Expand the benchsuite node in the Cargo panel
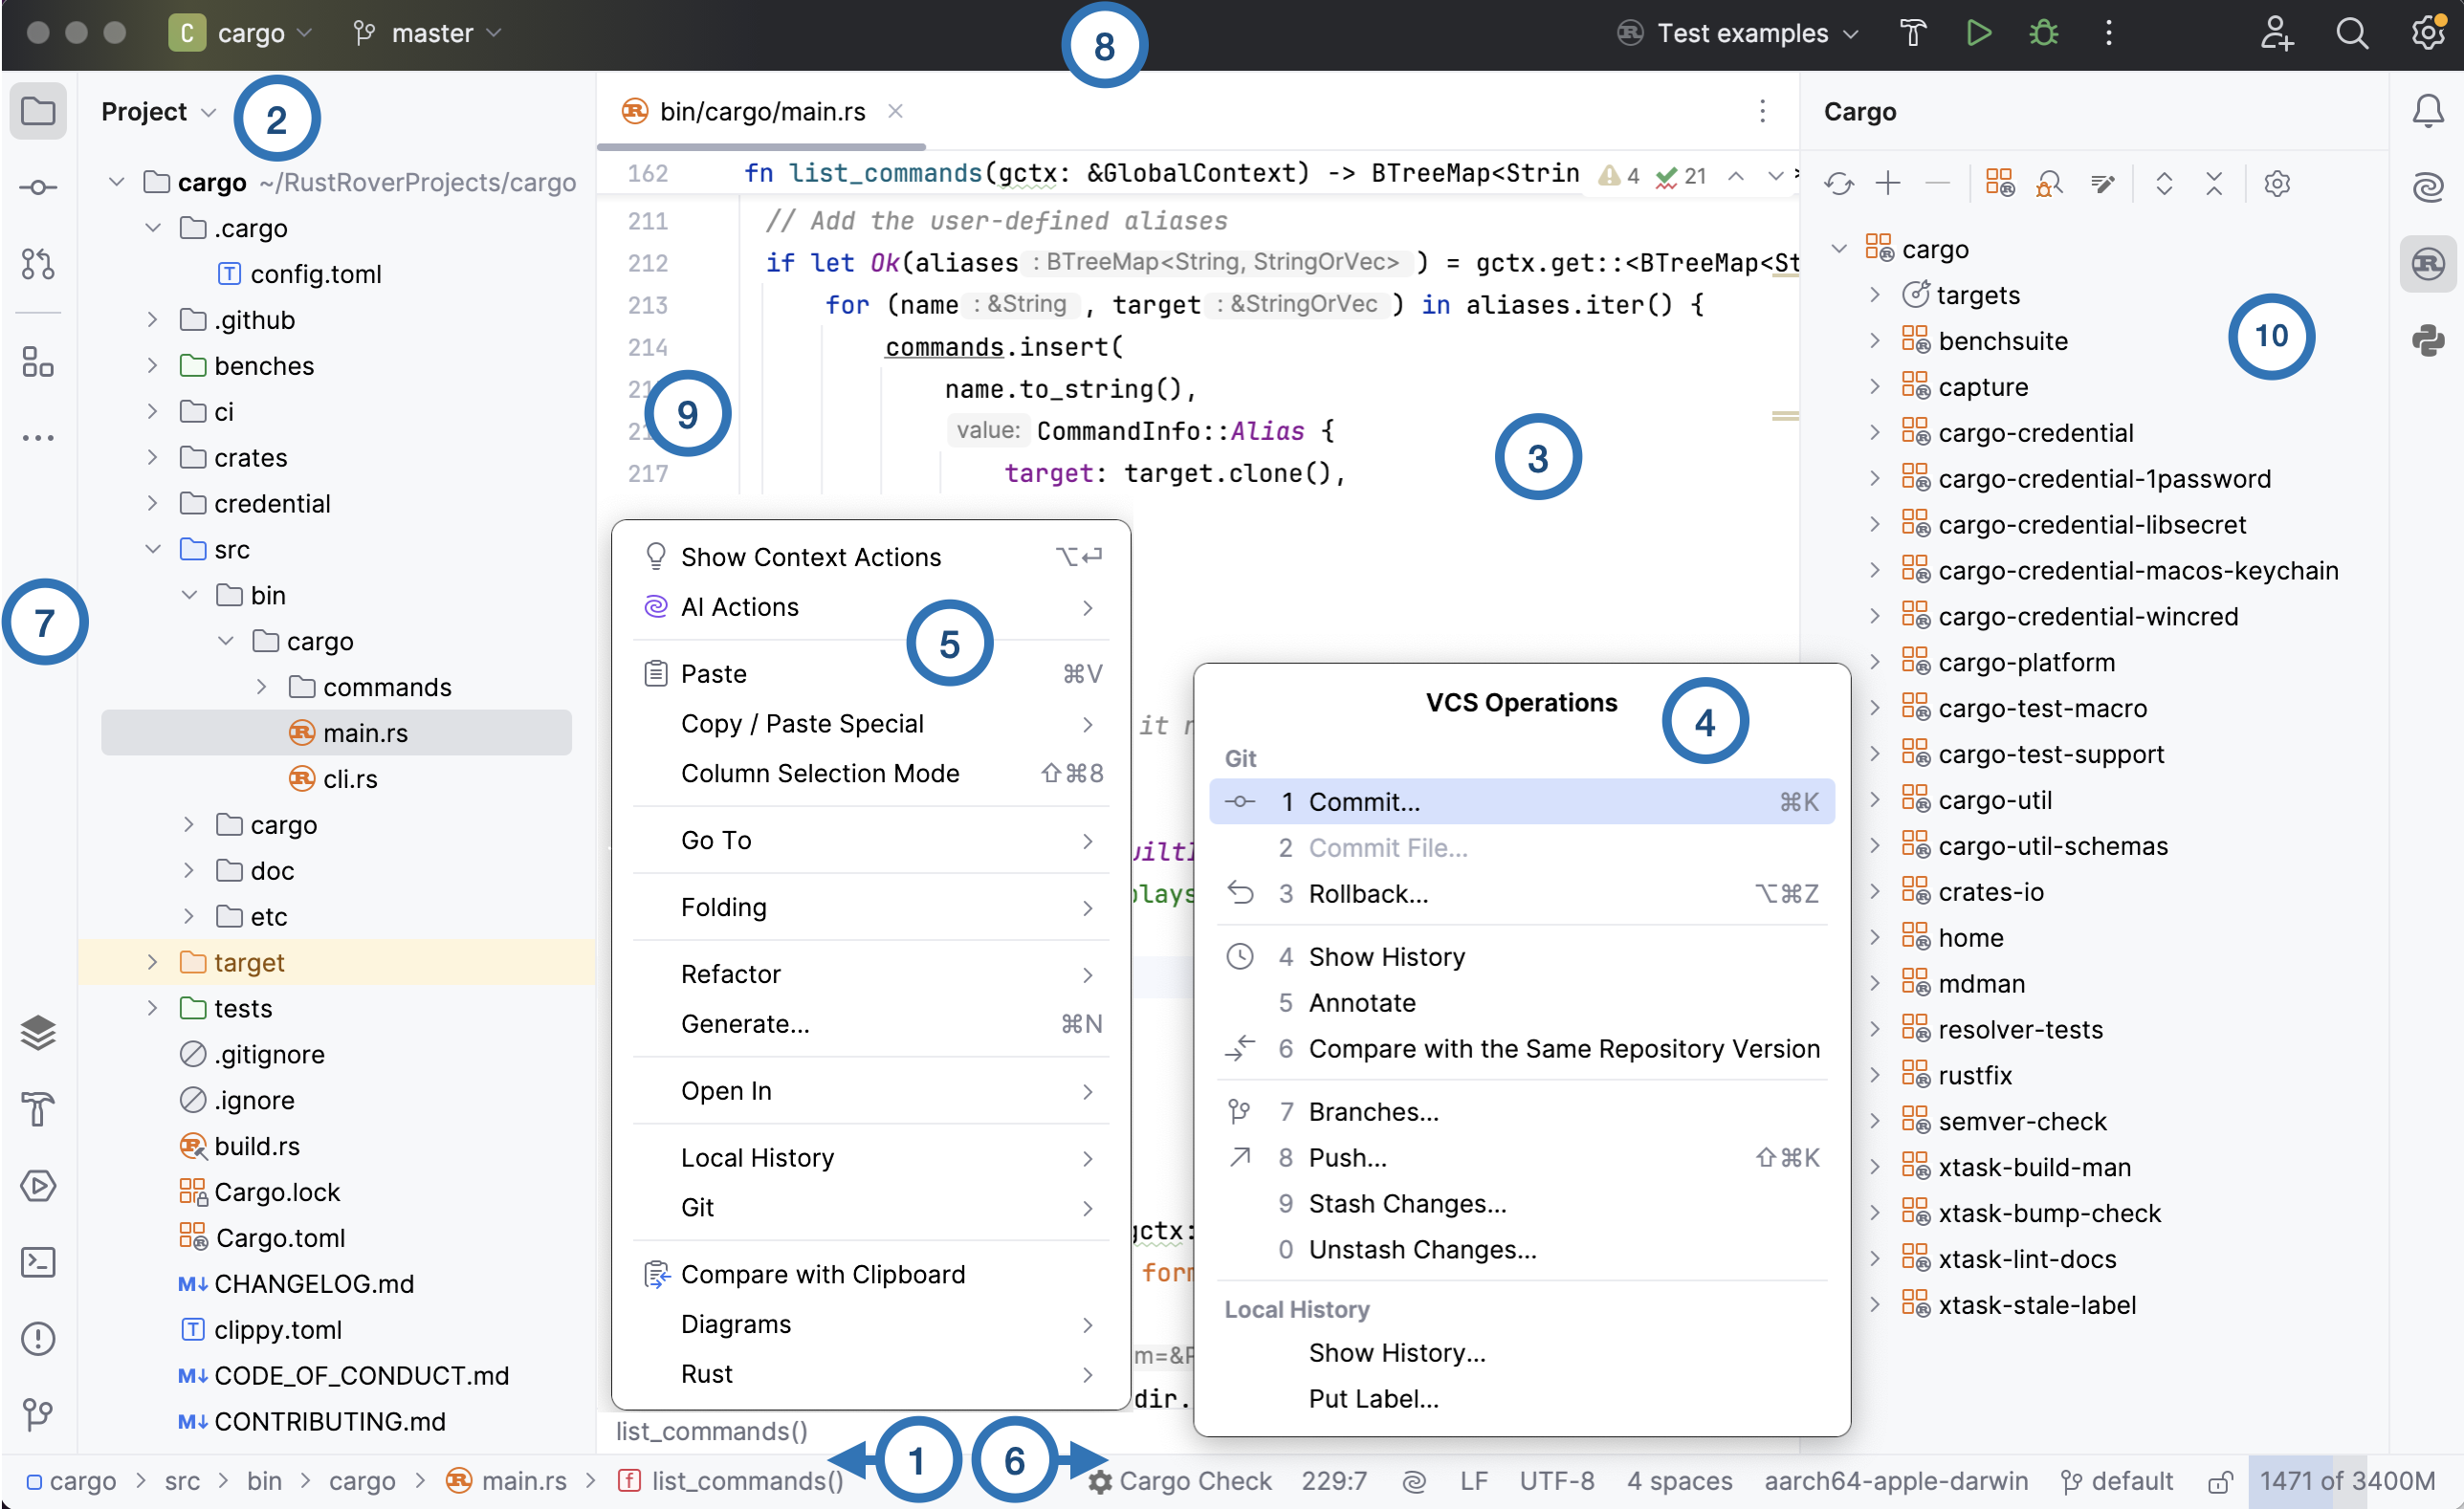 pos(1875,341)
